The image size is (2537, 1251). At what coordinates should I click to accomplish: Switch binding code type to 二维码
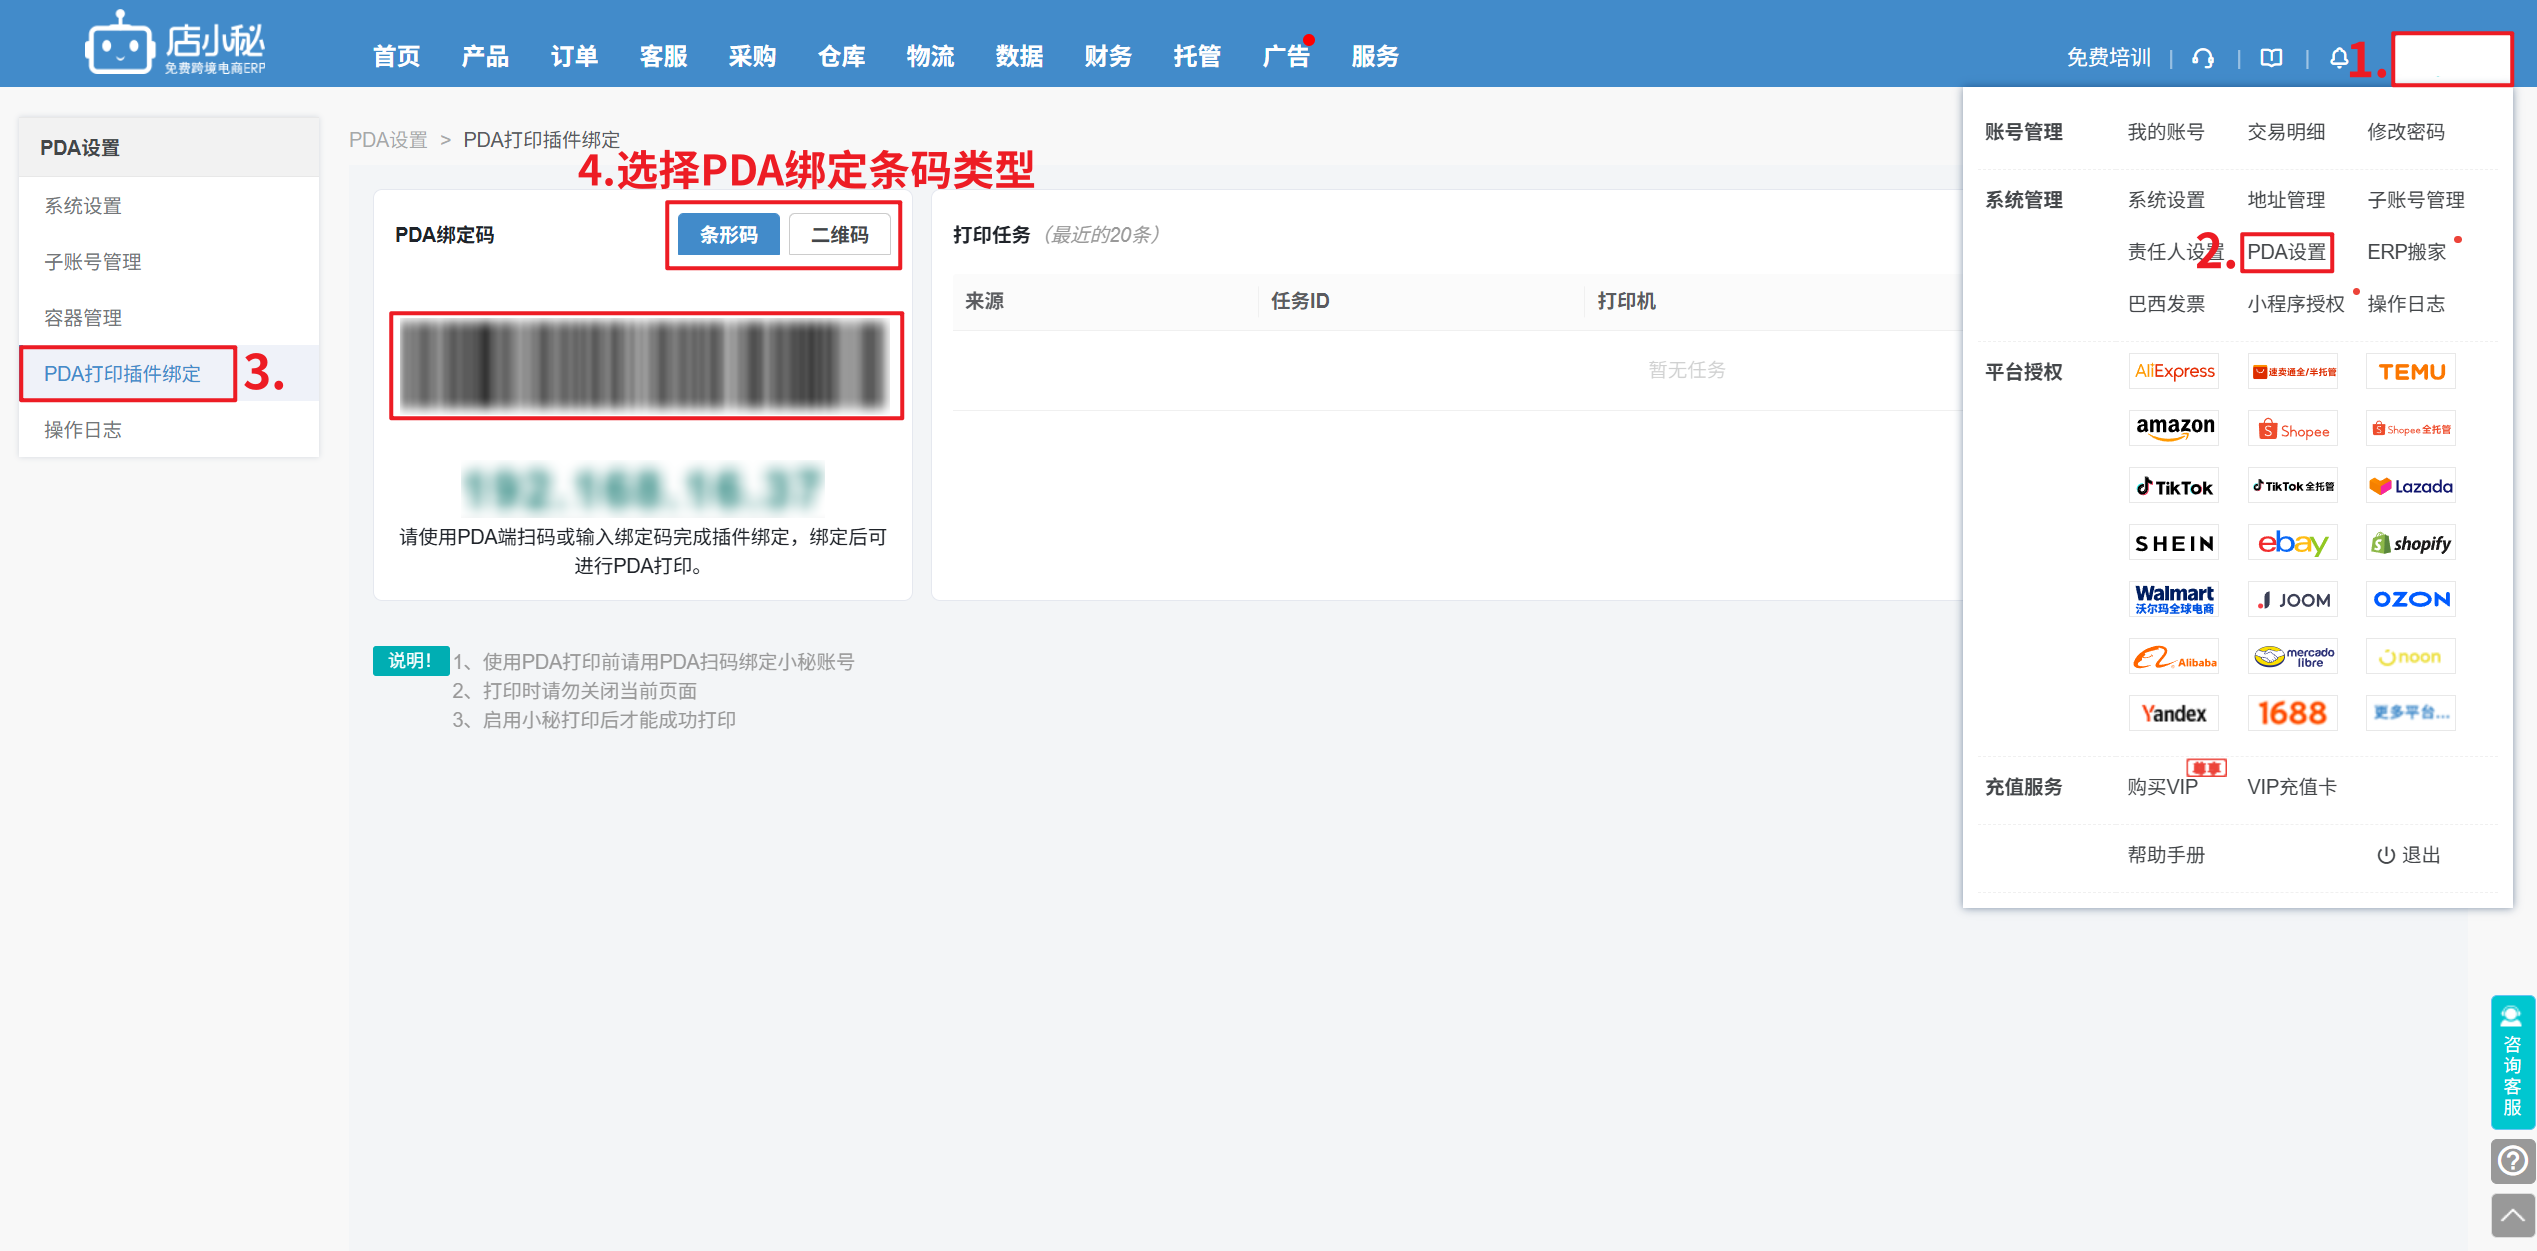(839, 235)
